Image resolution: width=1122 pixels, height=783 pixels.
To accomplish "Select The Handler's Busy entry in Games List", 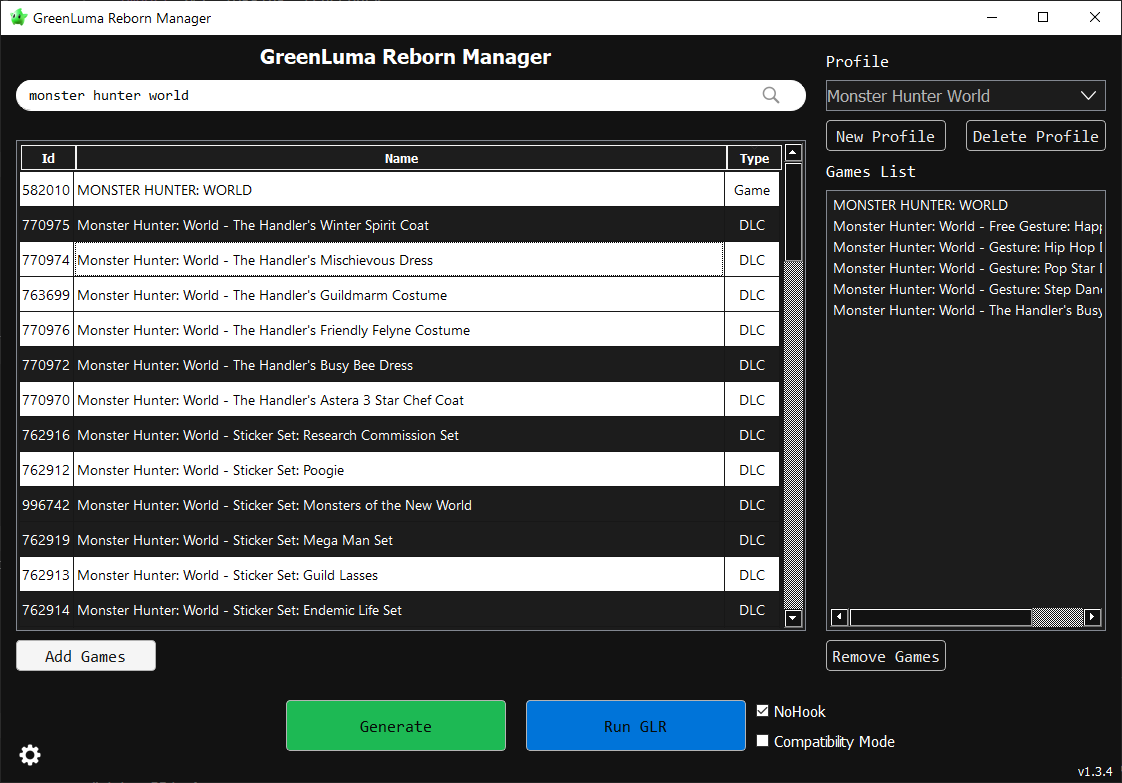I will point(967,310).
